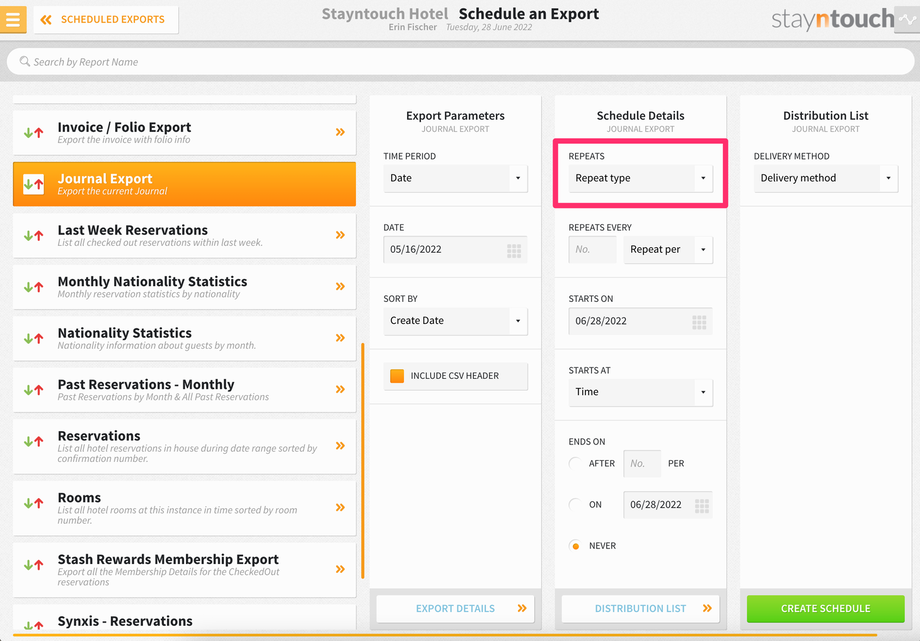
Task: Click Last Week Reservations arrows icon
Action: click(x=33, y=235)
